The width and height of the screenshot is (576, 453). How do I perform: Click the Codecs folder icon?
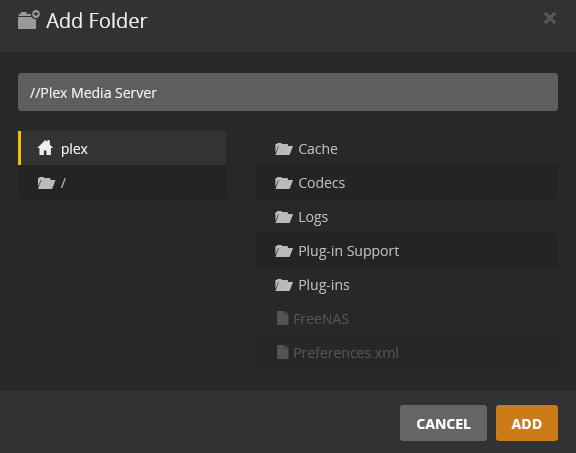coord(284,183)
